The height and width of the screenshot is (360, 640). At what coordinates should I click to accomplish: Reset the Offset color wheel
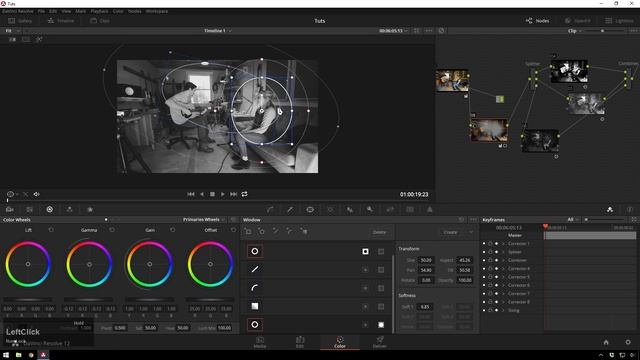(x=233, y=230)
